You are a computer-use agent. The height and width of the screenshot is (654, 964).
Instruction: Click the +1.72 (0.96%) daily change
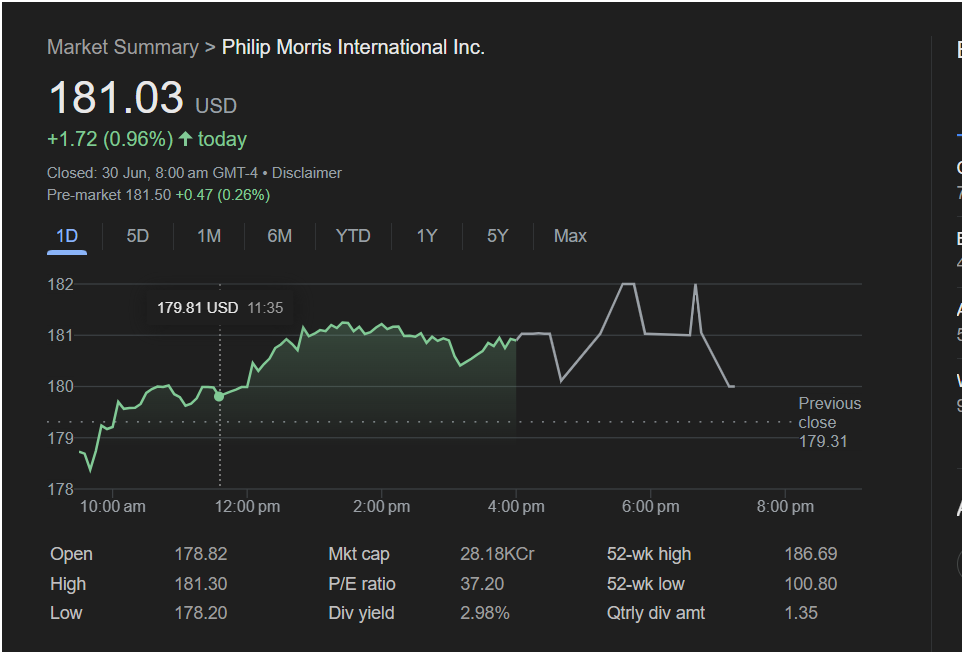pyautogui.click(x=110, y=139)
